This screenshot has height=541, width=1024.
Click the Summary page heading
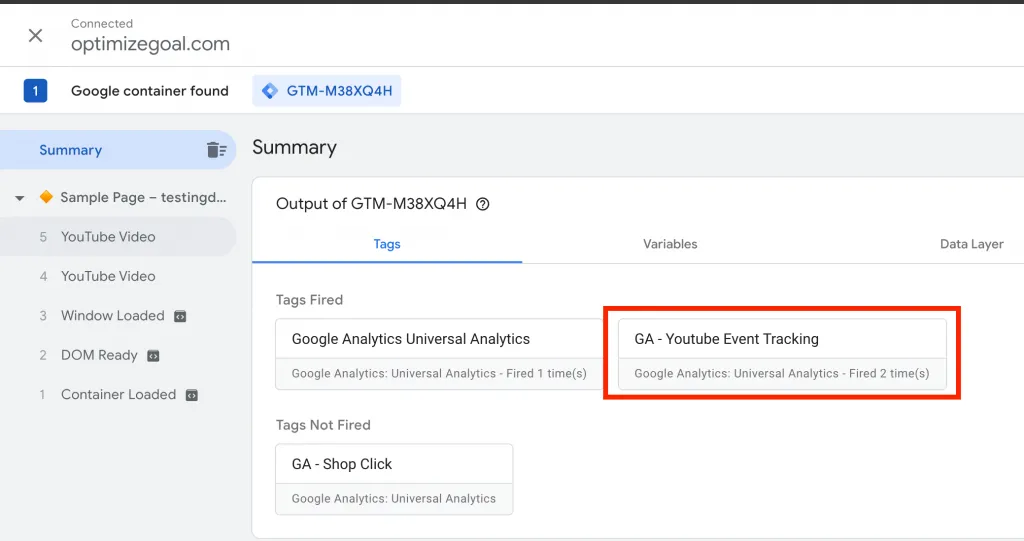[x=295, y=148]
